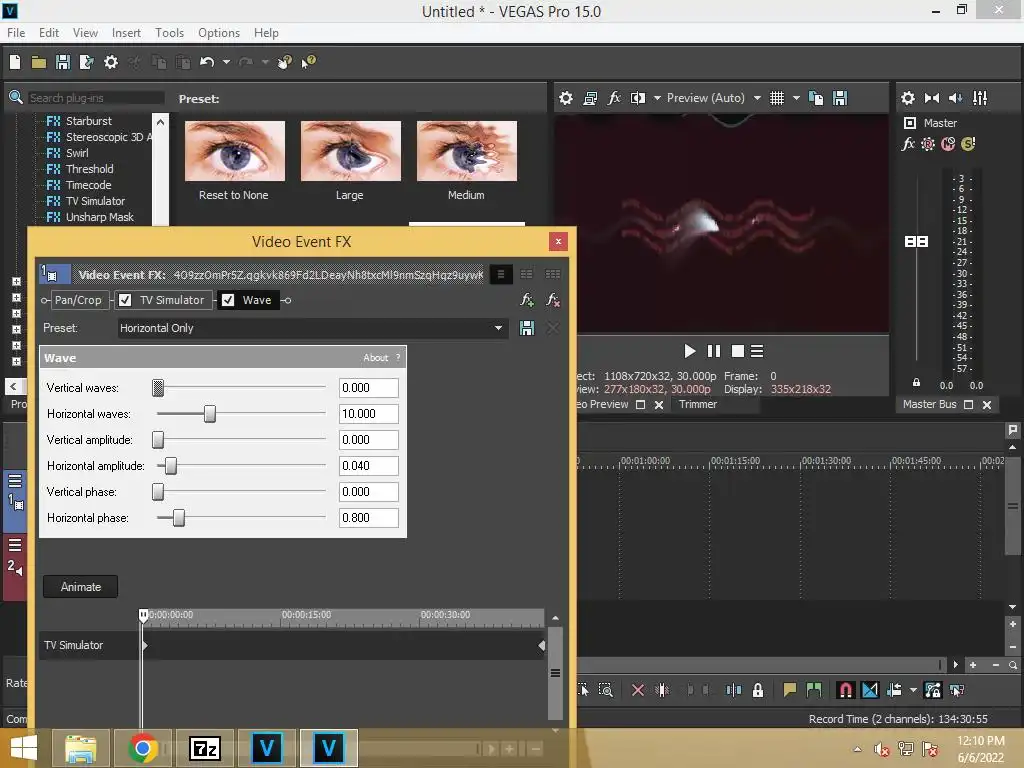The image size is (1024, 768).
Task: Open mixing console icon in Master Bus
Action: click(x=980, y=98)
